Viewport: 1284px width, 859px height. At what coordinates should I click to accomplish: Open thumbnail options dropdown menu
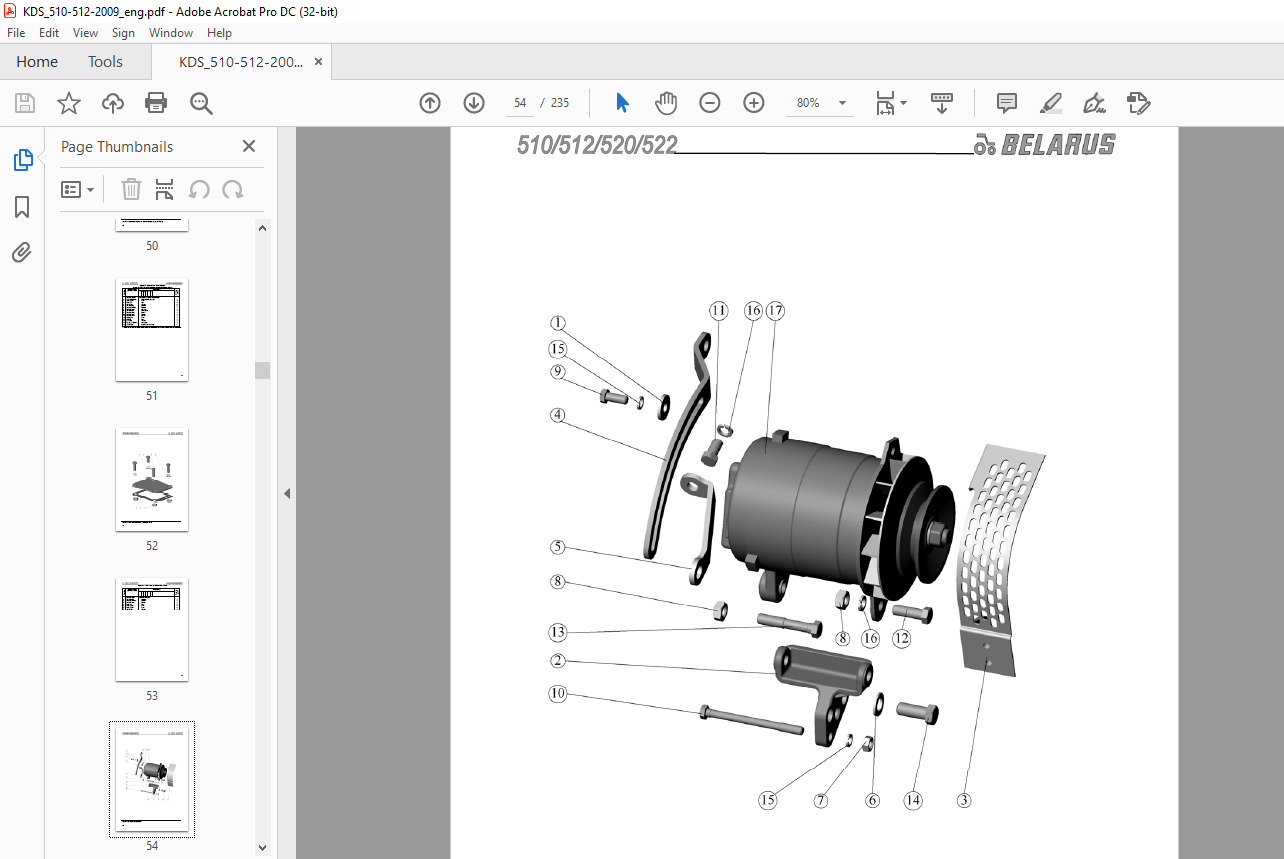(77, 189)
